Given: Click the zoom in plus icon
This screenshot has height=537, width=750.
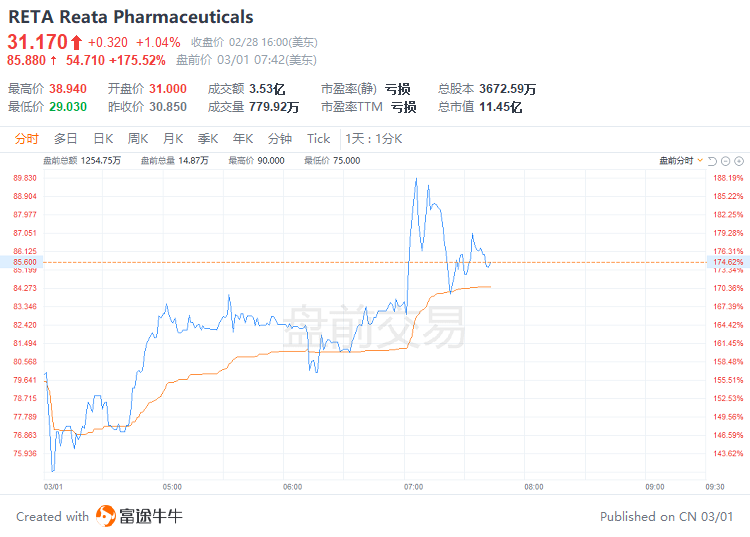Looking at the screenshot, I should click(x=739, y=161).
